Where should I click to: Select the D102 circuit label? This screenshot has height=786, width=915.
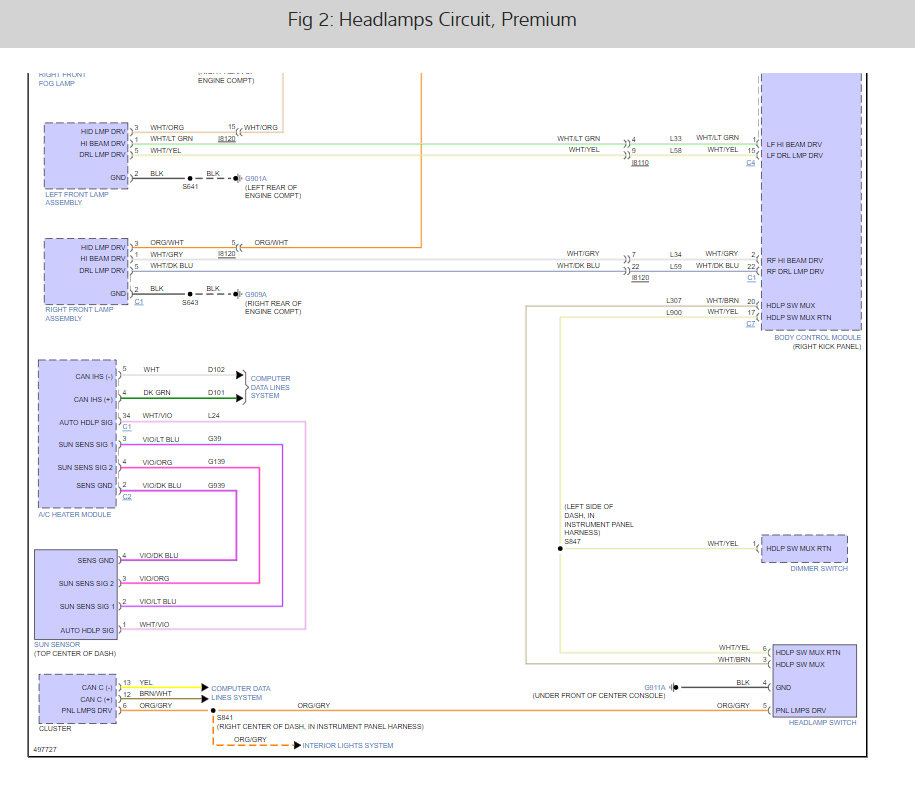coord(216,369)
